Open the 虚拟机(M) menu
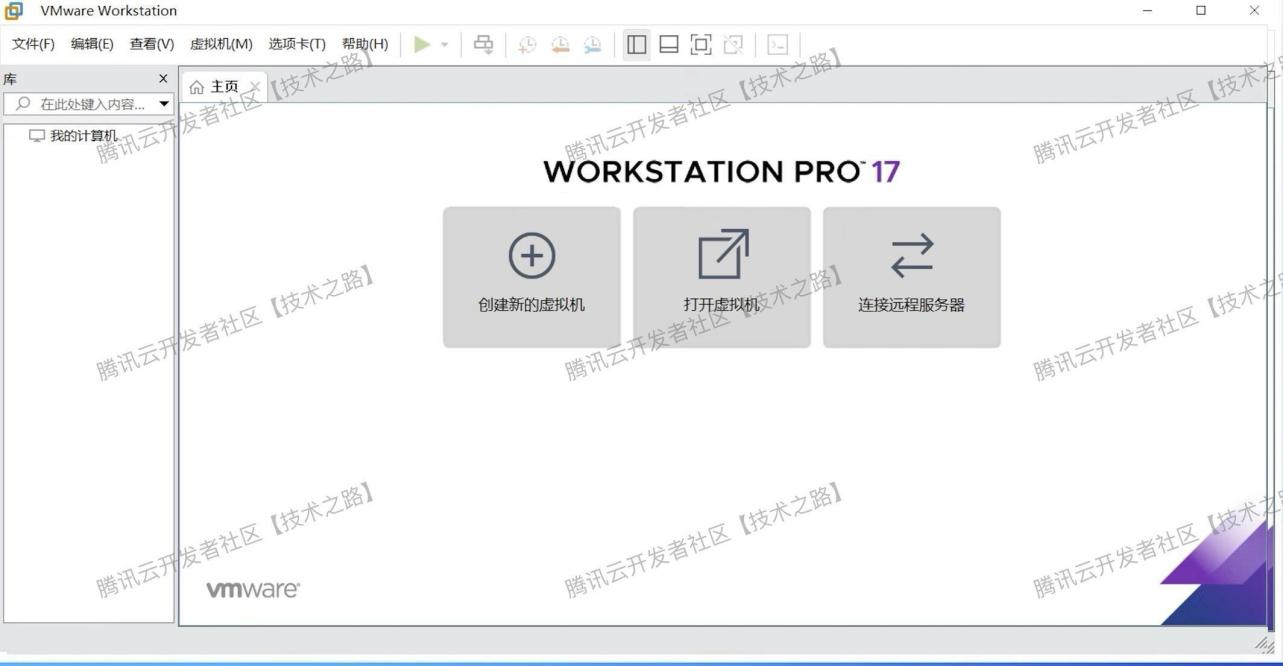The image size is (1283, 666). pos(220,44)
